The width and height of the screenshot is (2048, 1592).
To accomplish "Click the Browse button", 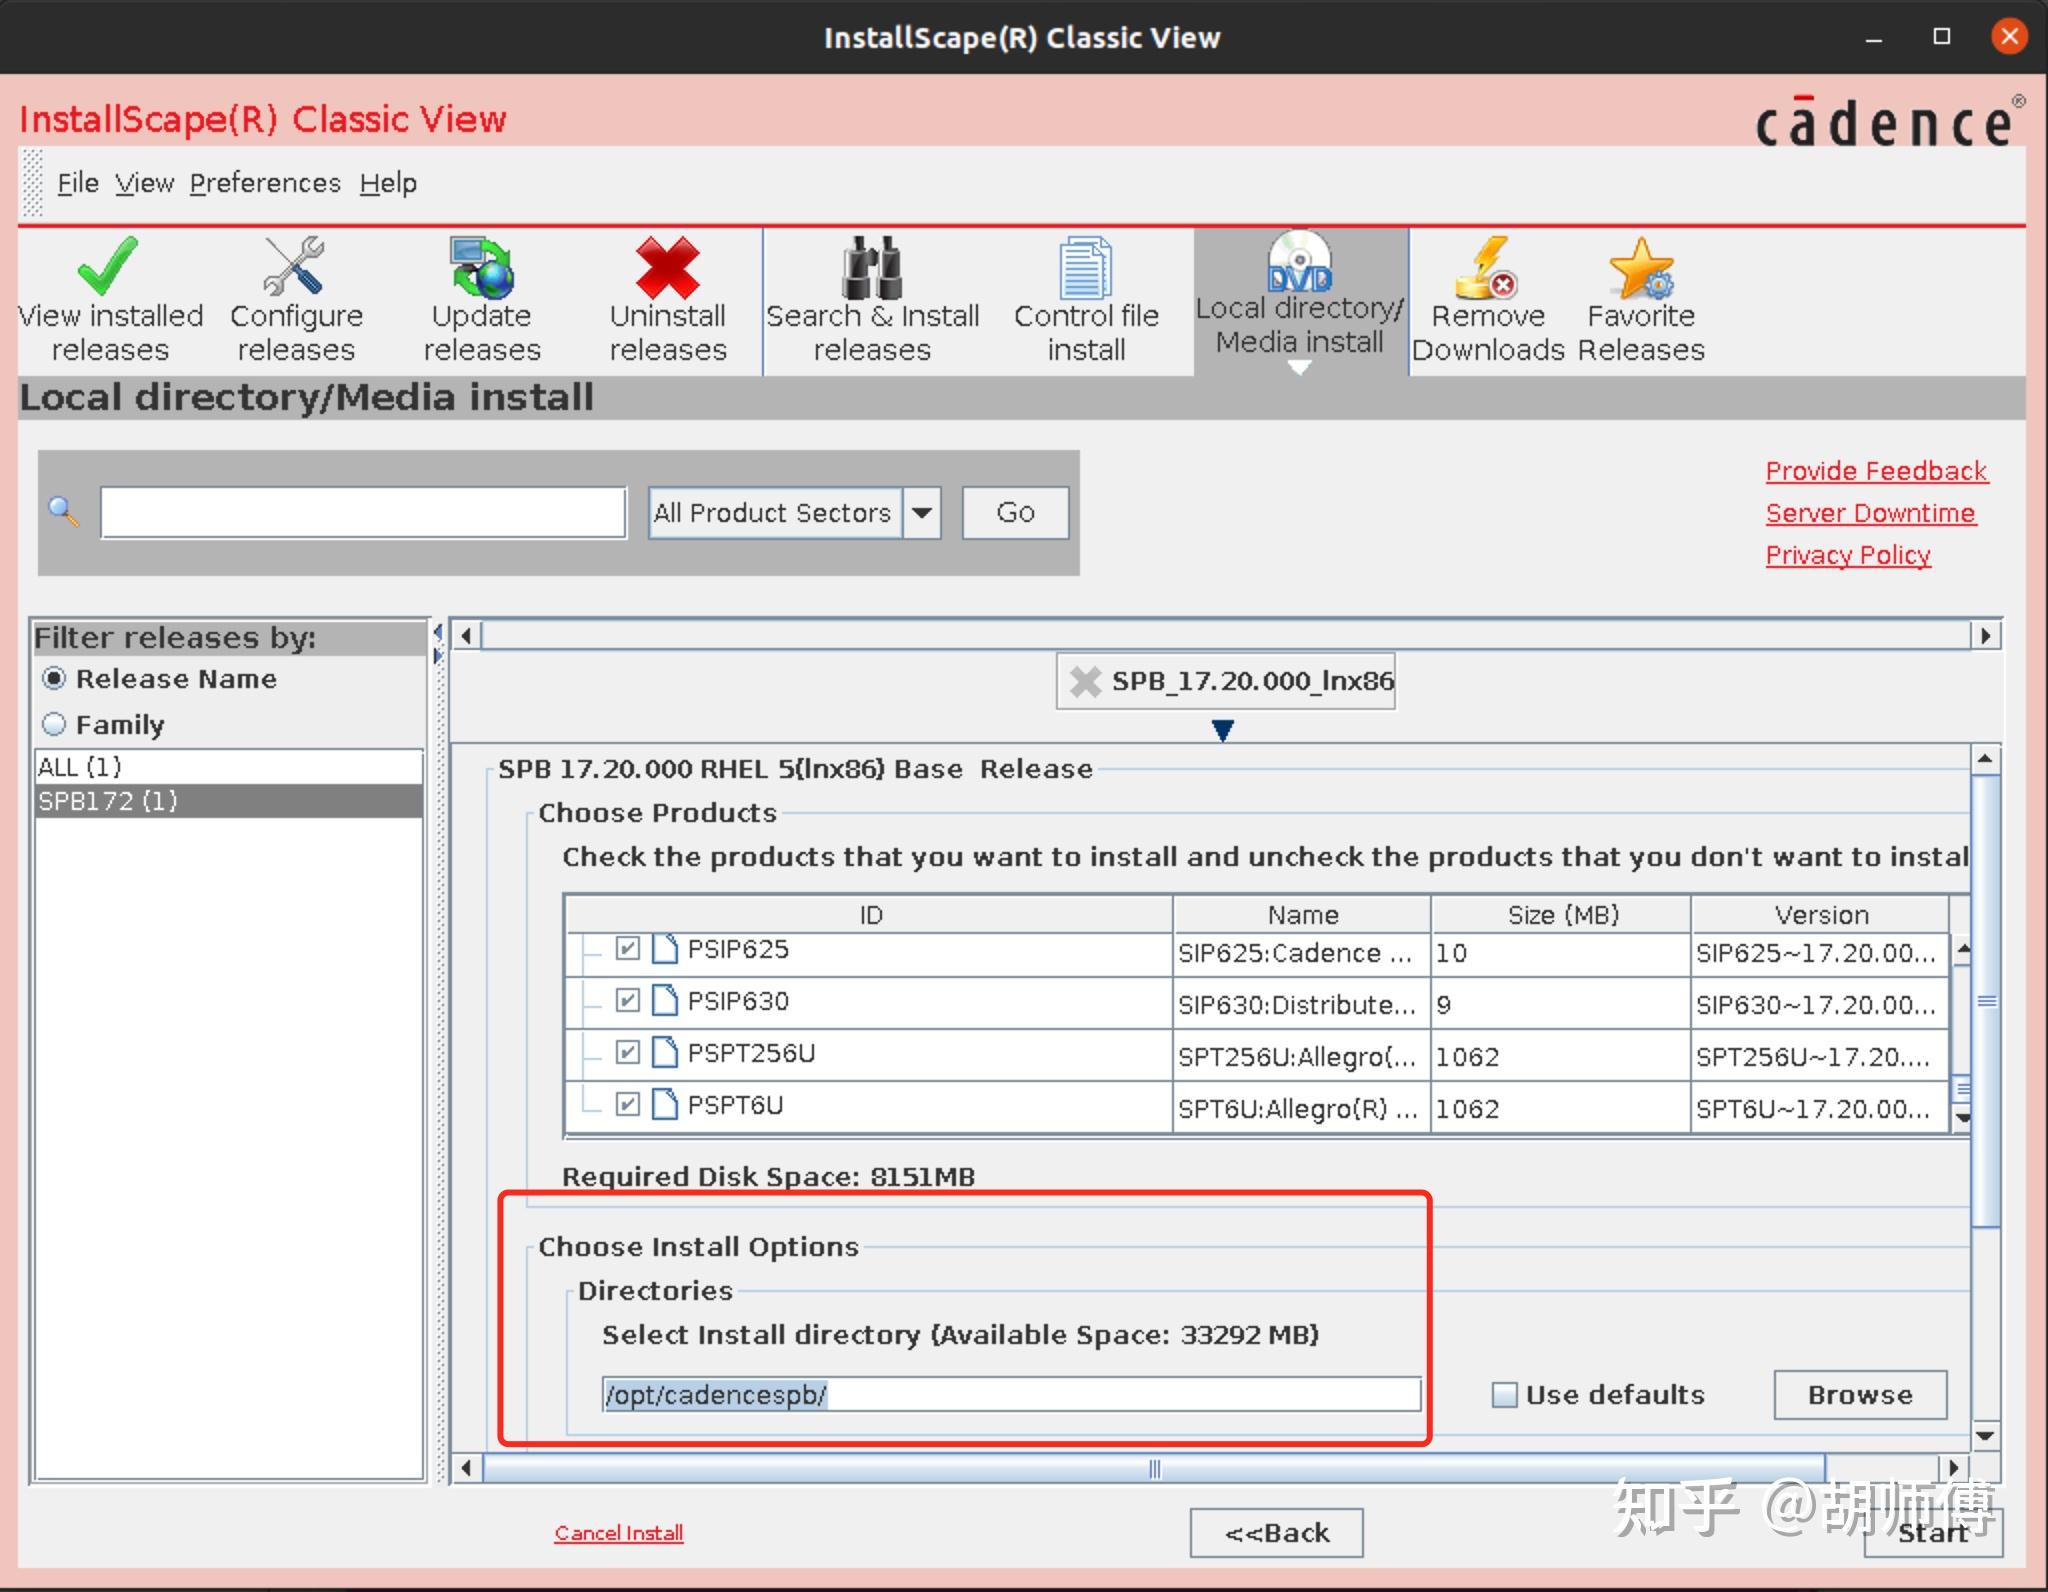I will [x=1860, y=1395].
